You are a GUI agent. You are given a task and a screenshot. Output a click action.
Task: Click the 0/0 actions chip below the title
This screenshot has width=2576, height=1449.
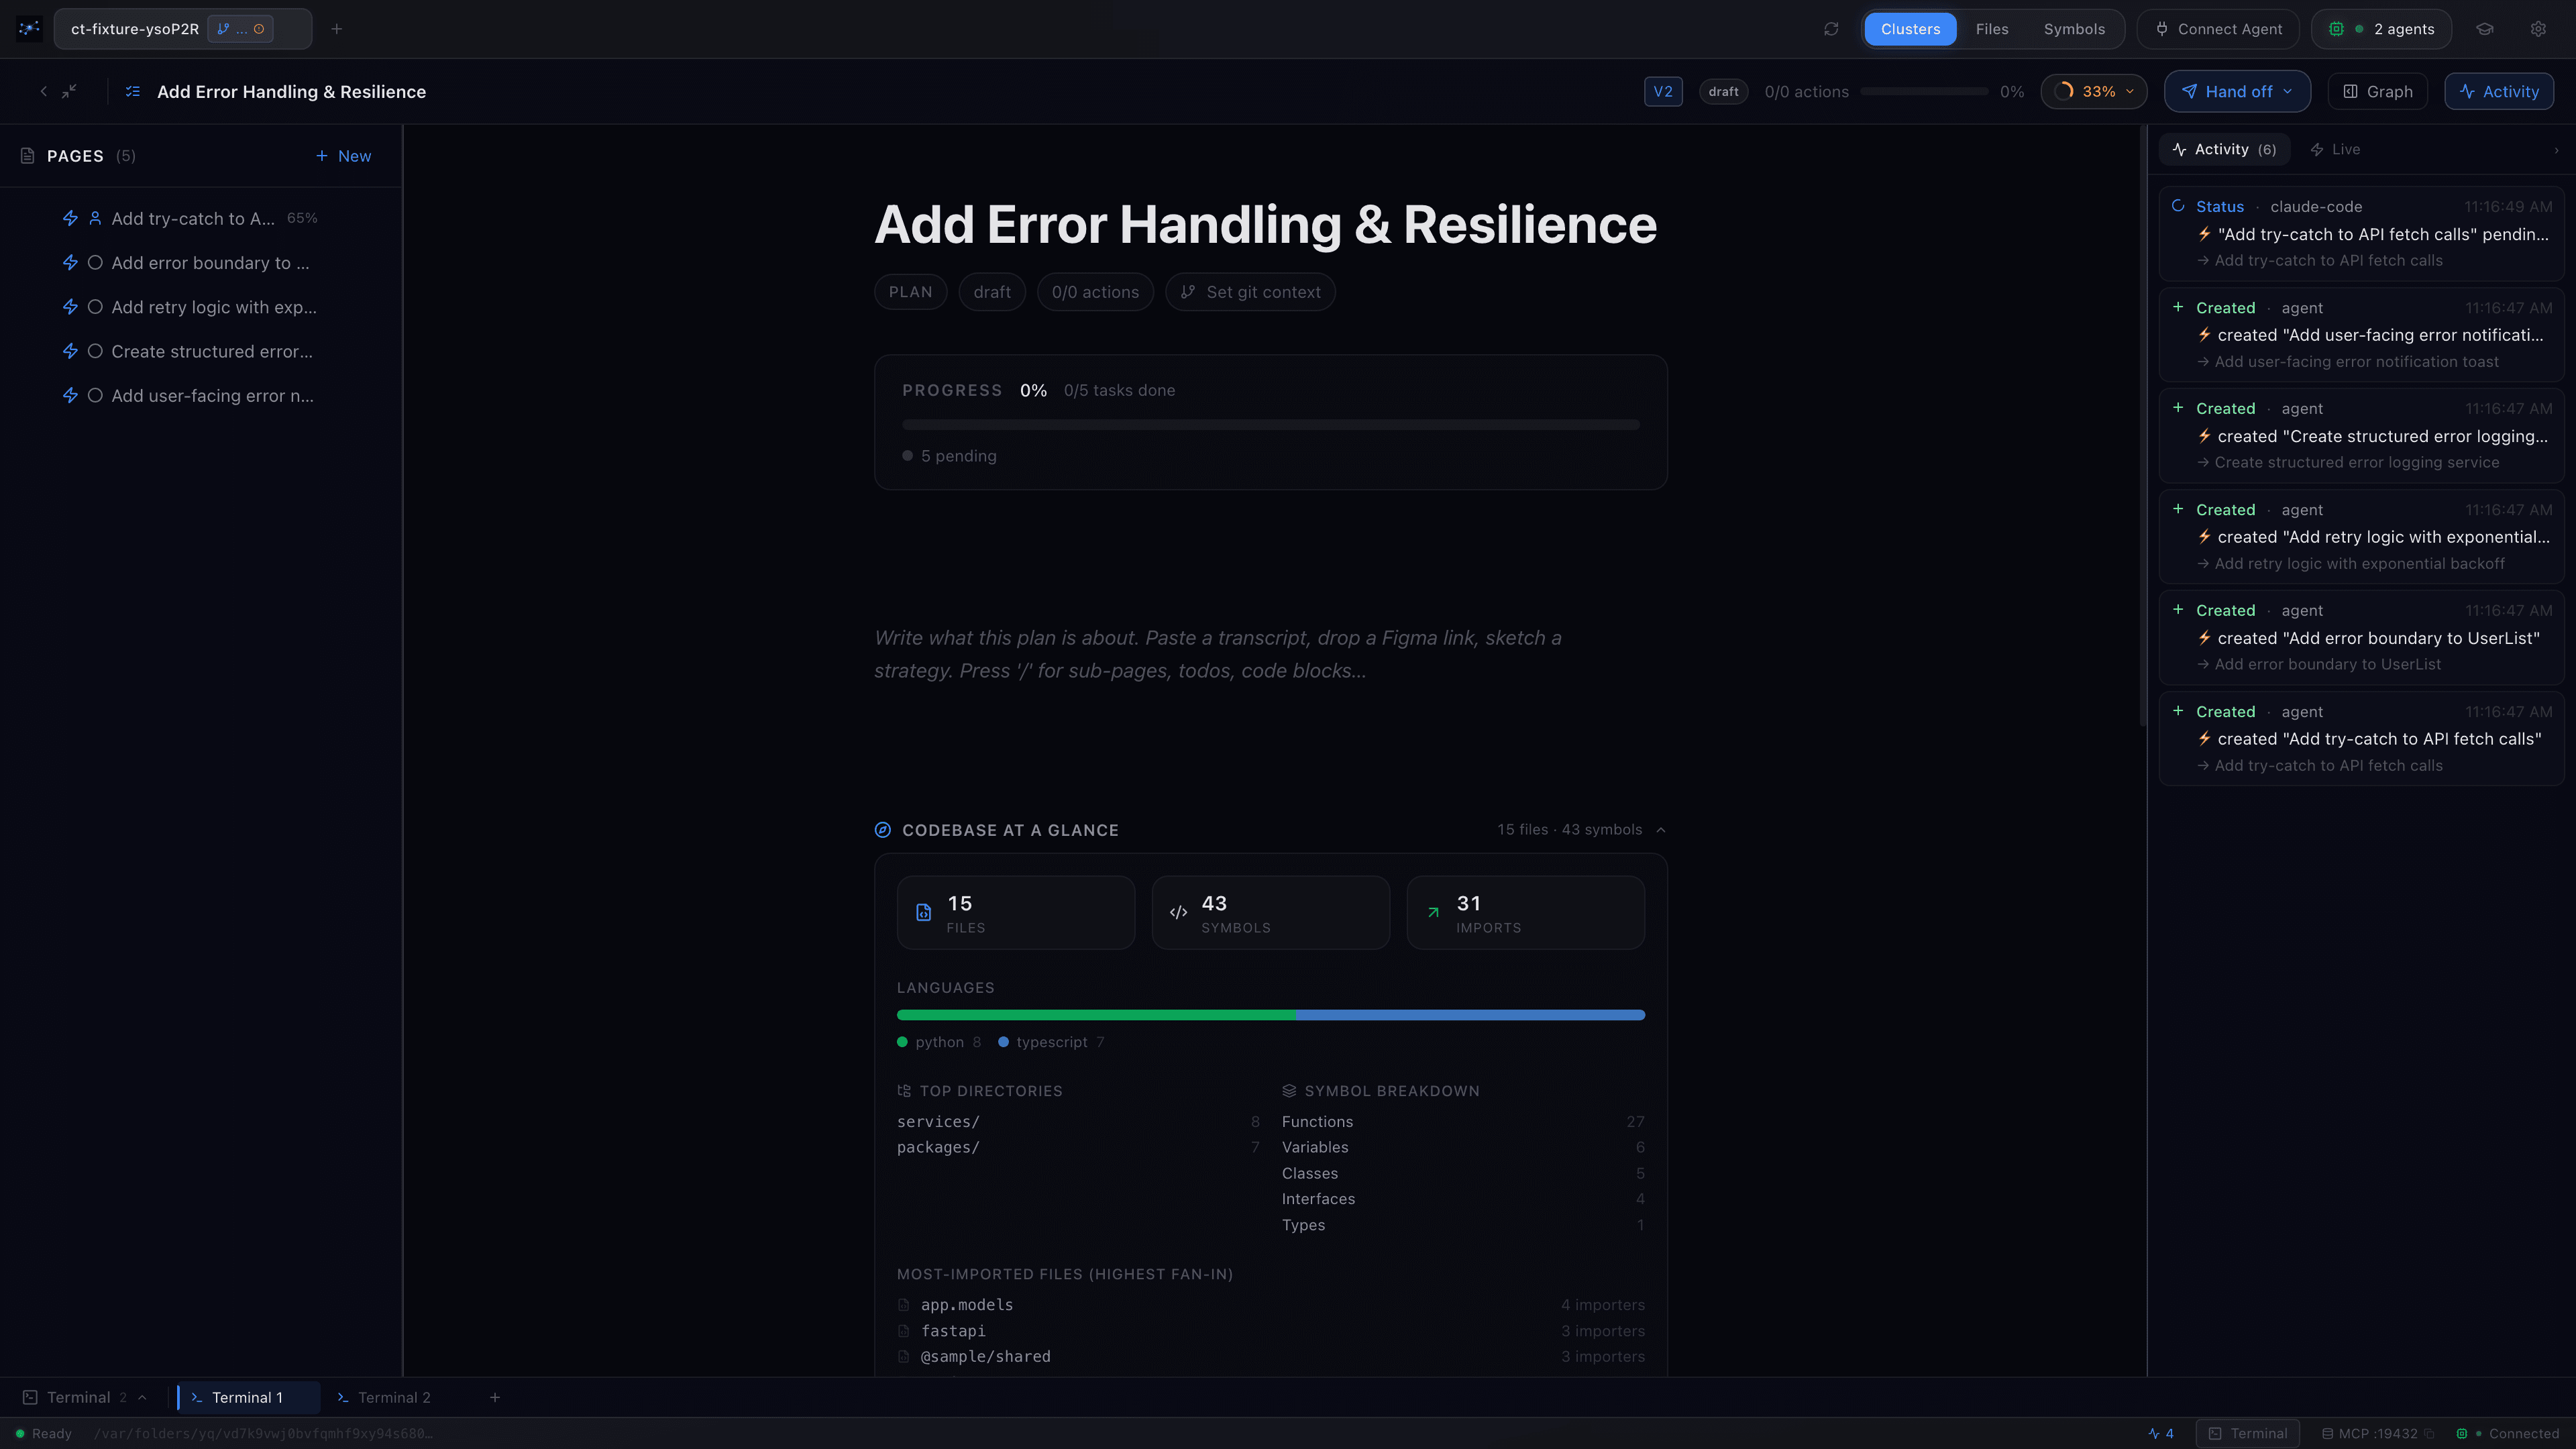tap(1095, 292)
